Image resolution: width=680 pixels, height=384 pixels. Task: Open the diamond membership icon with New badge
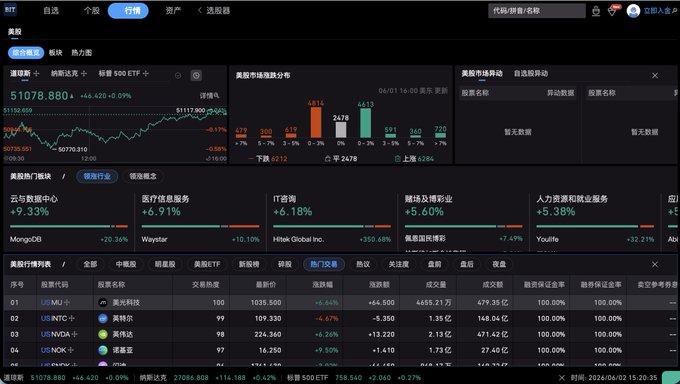click(x=613, y=11)
